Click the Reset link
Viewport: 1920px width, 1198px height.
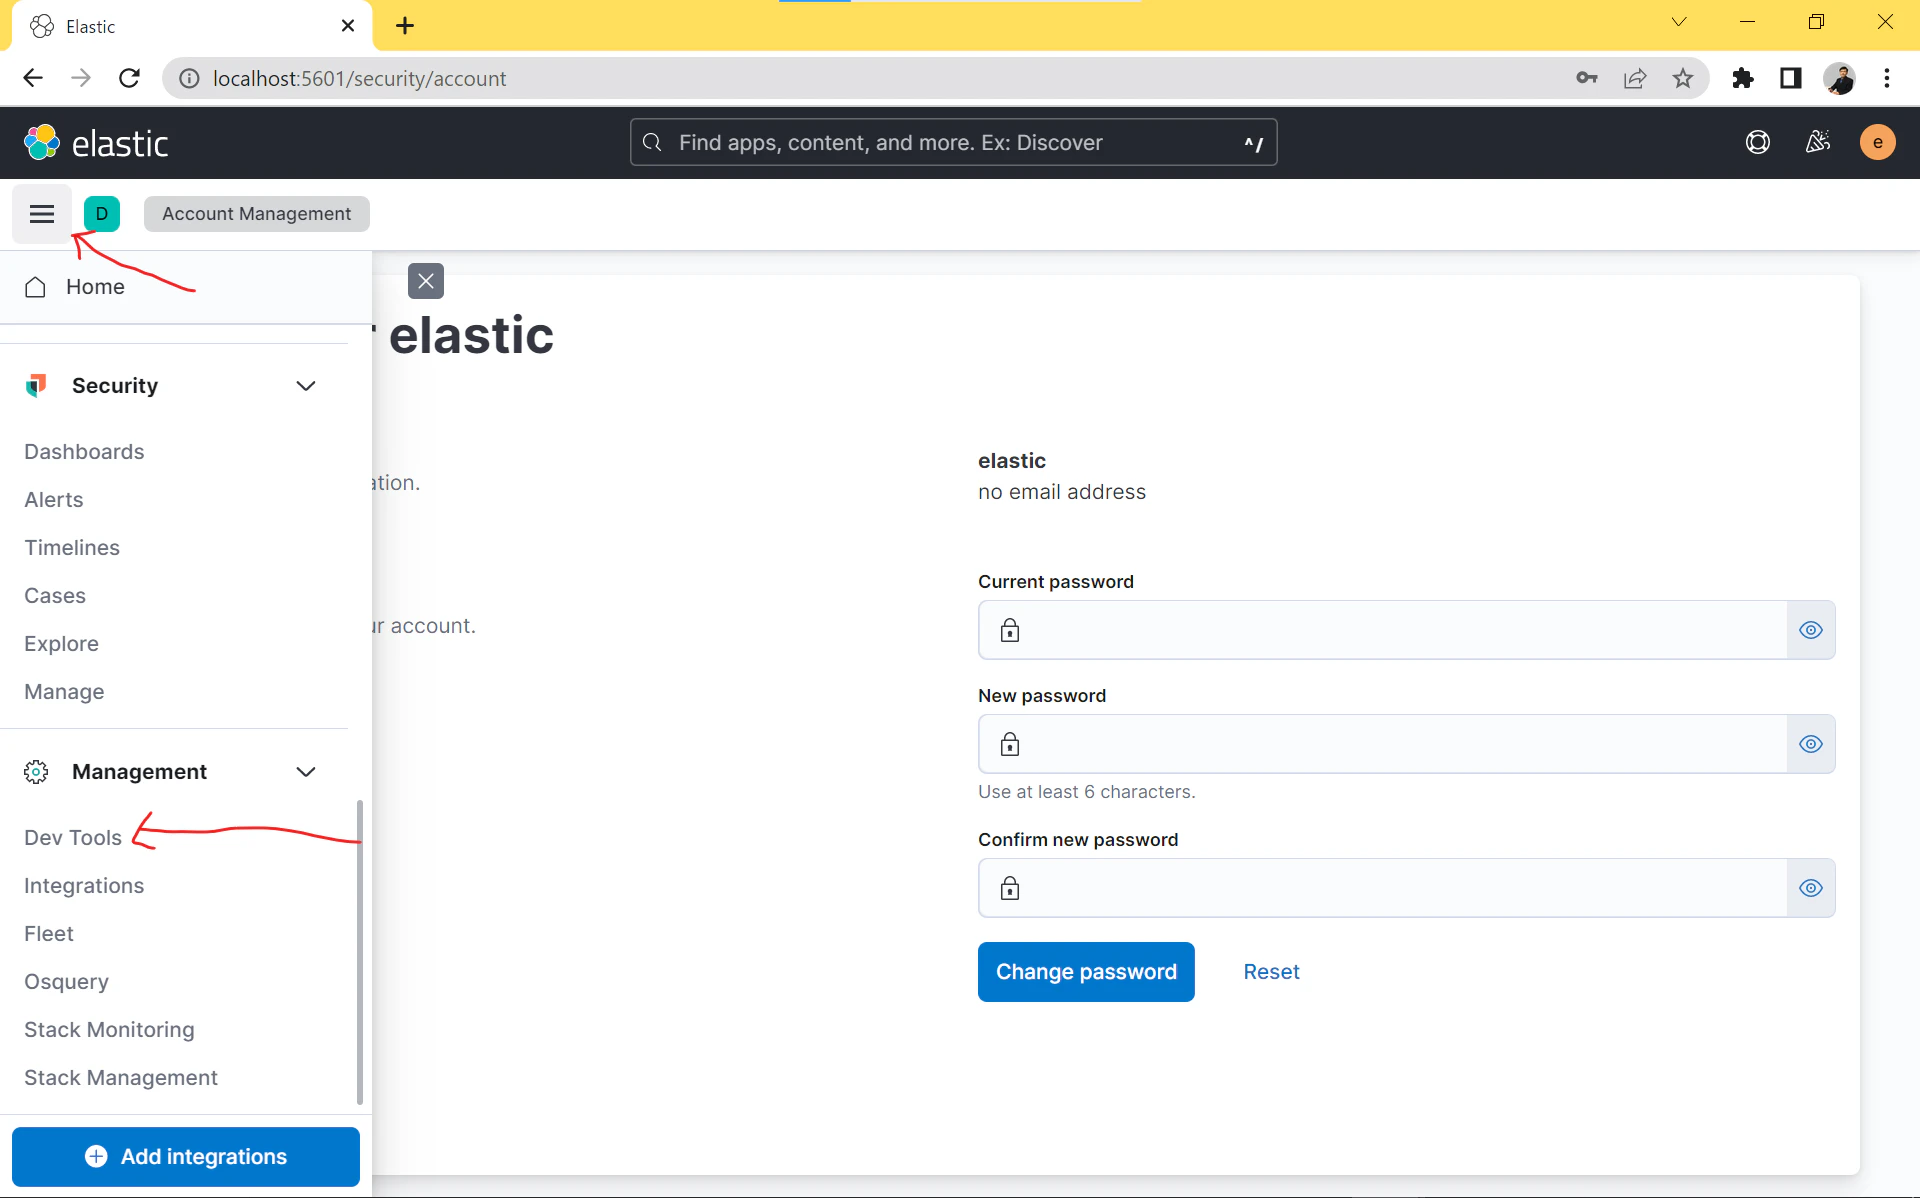(x=1271, y=972)
